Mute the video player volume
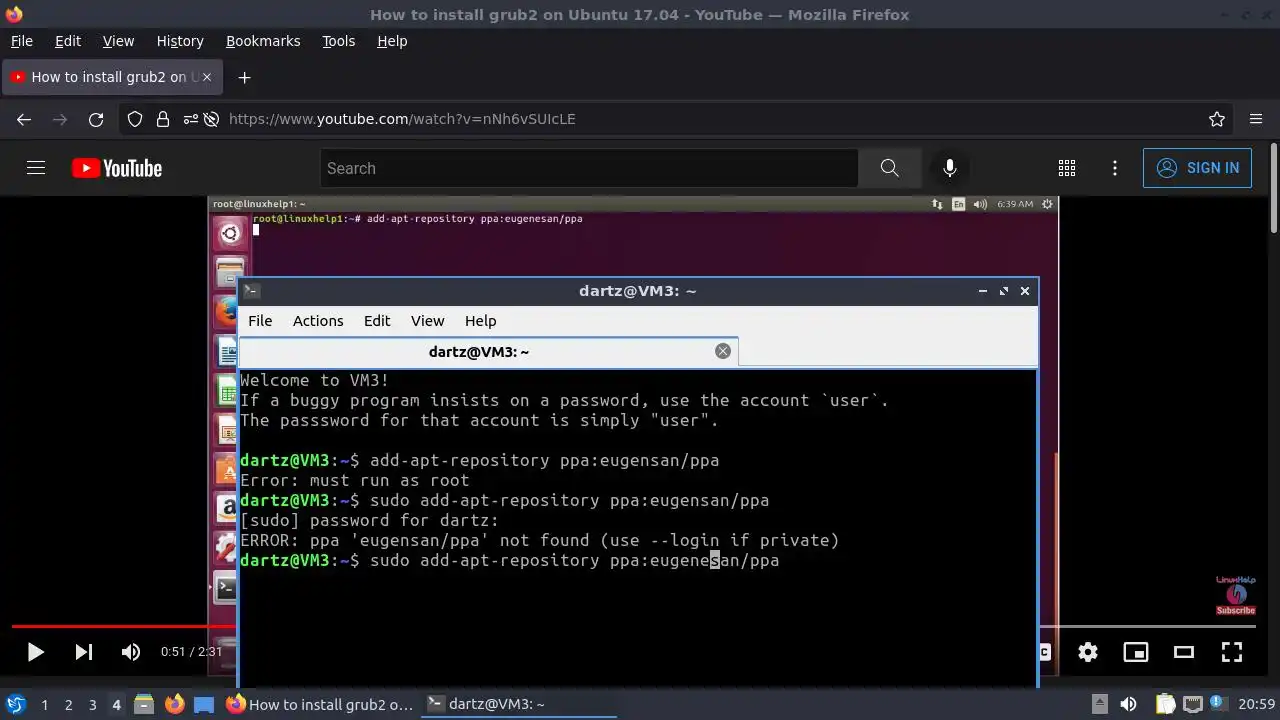 [x=131, y=652]
